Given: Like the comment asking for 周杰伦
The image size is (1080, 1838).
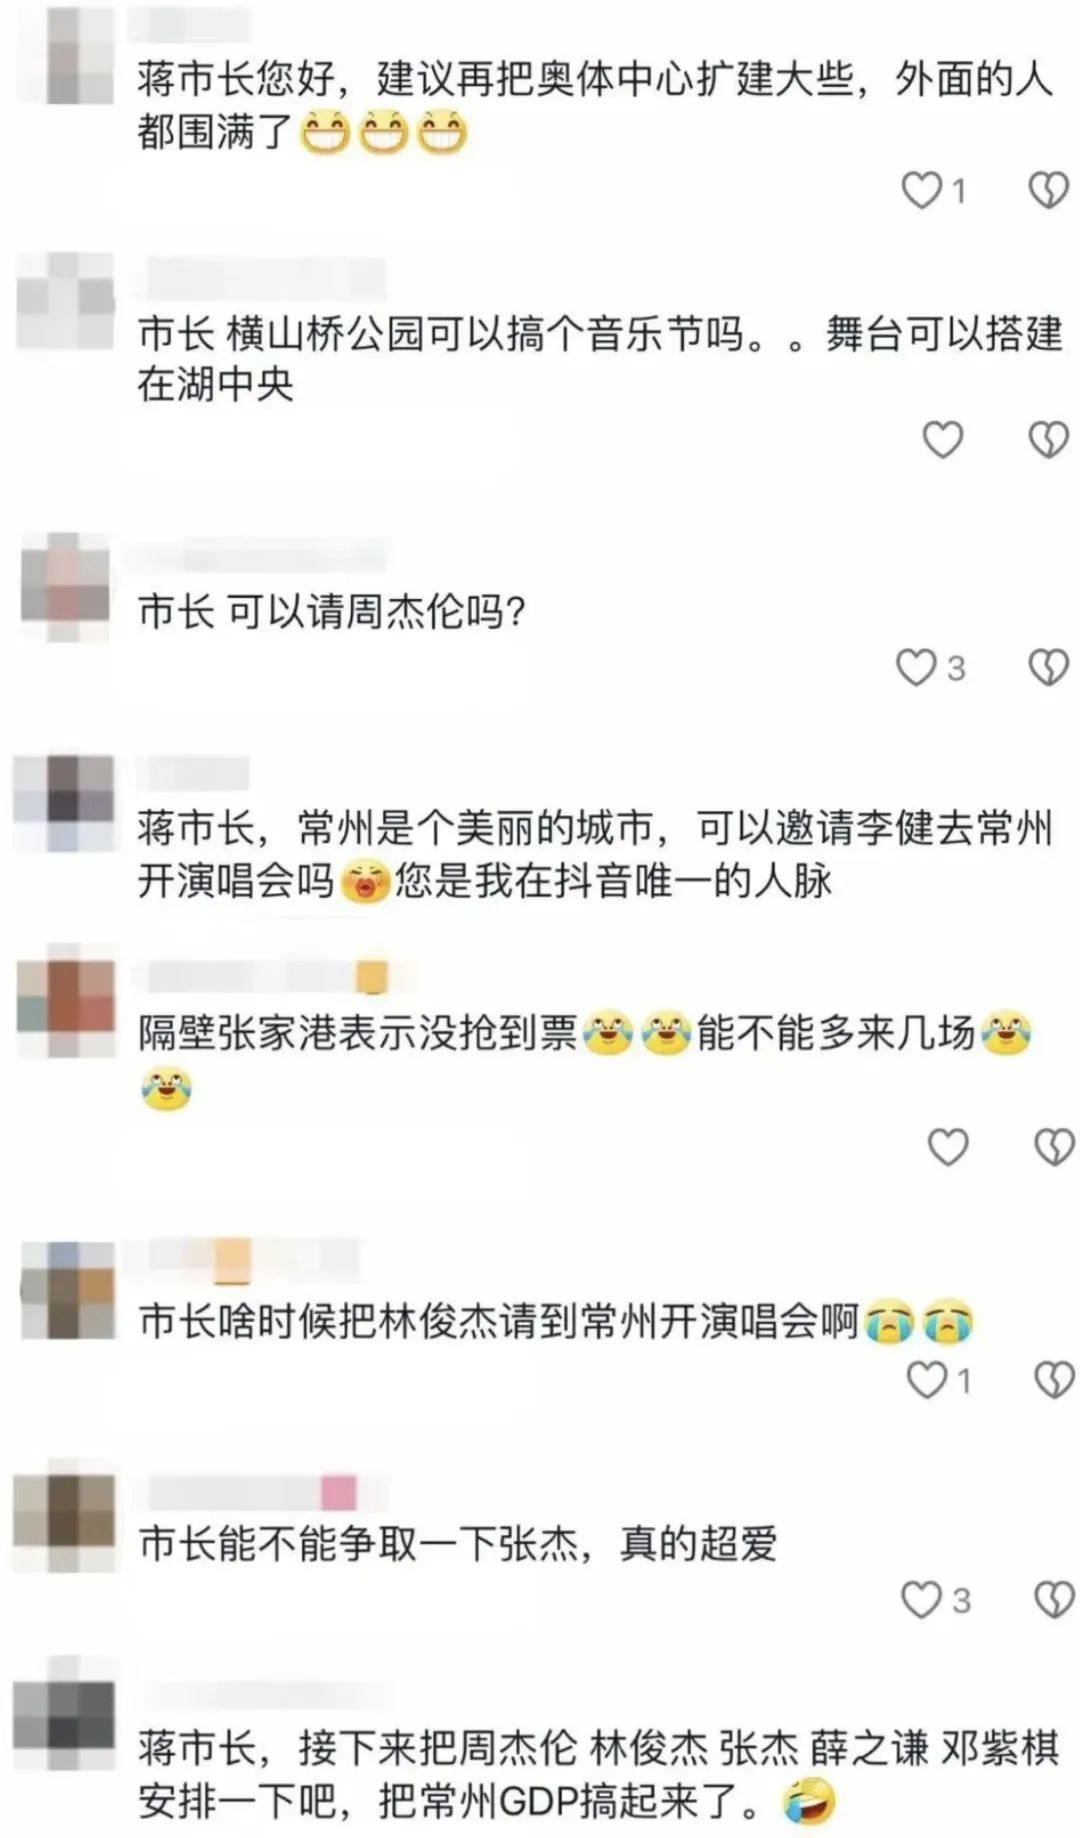Looking at the screenshot, I should [x=916, y=667].
